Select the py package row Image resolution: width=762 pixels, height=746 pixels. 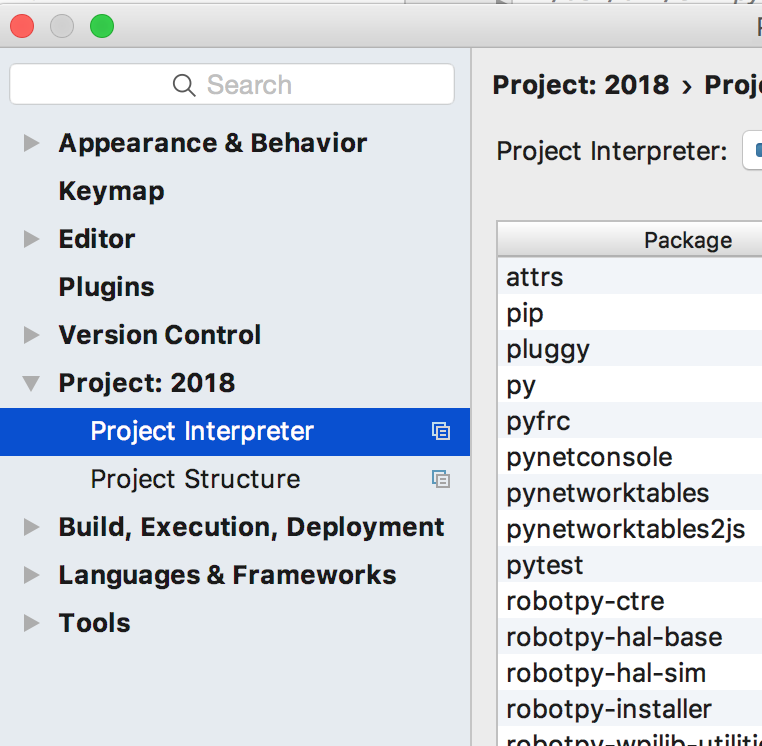630,384
